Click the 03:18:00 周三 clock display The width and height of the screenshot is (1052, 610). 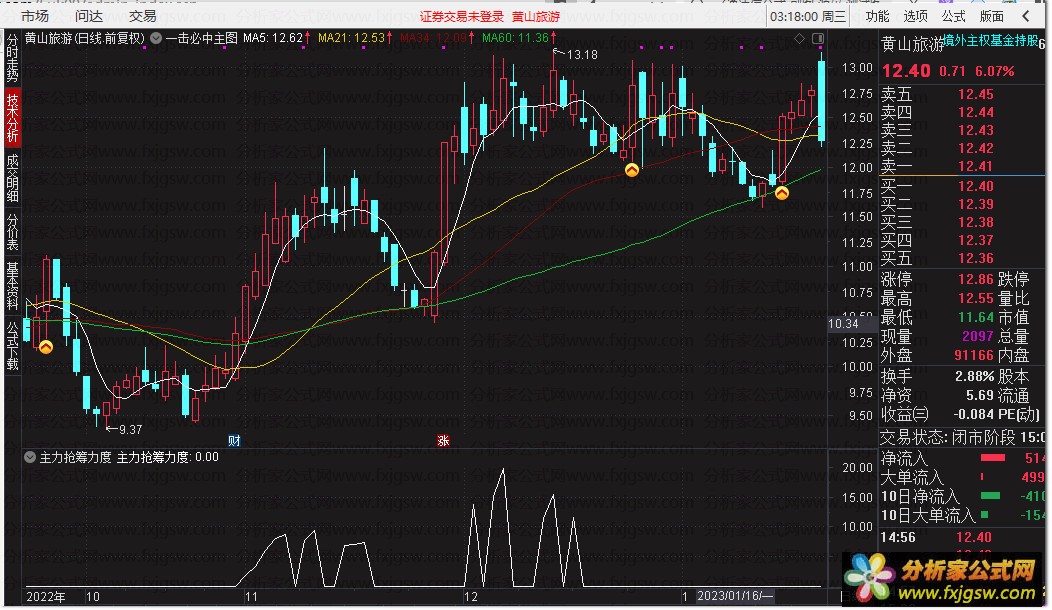pyautogui.click(x=808, y=17)
